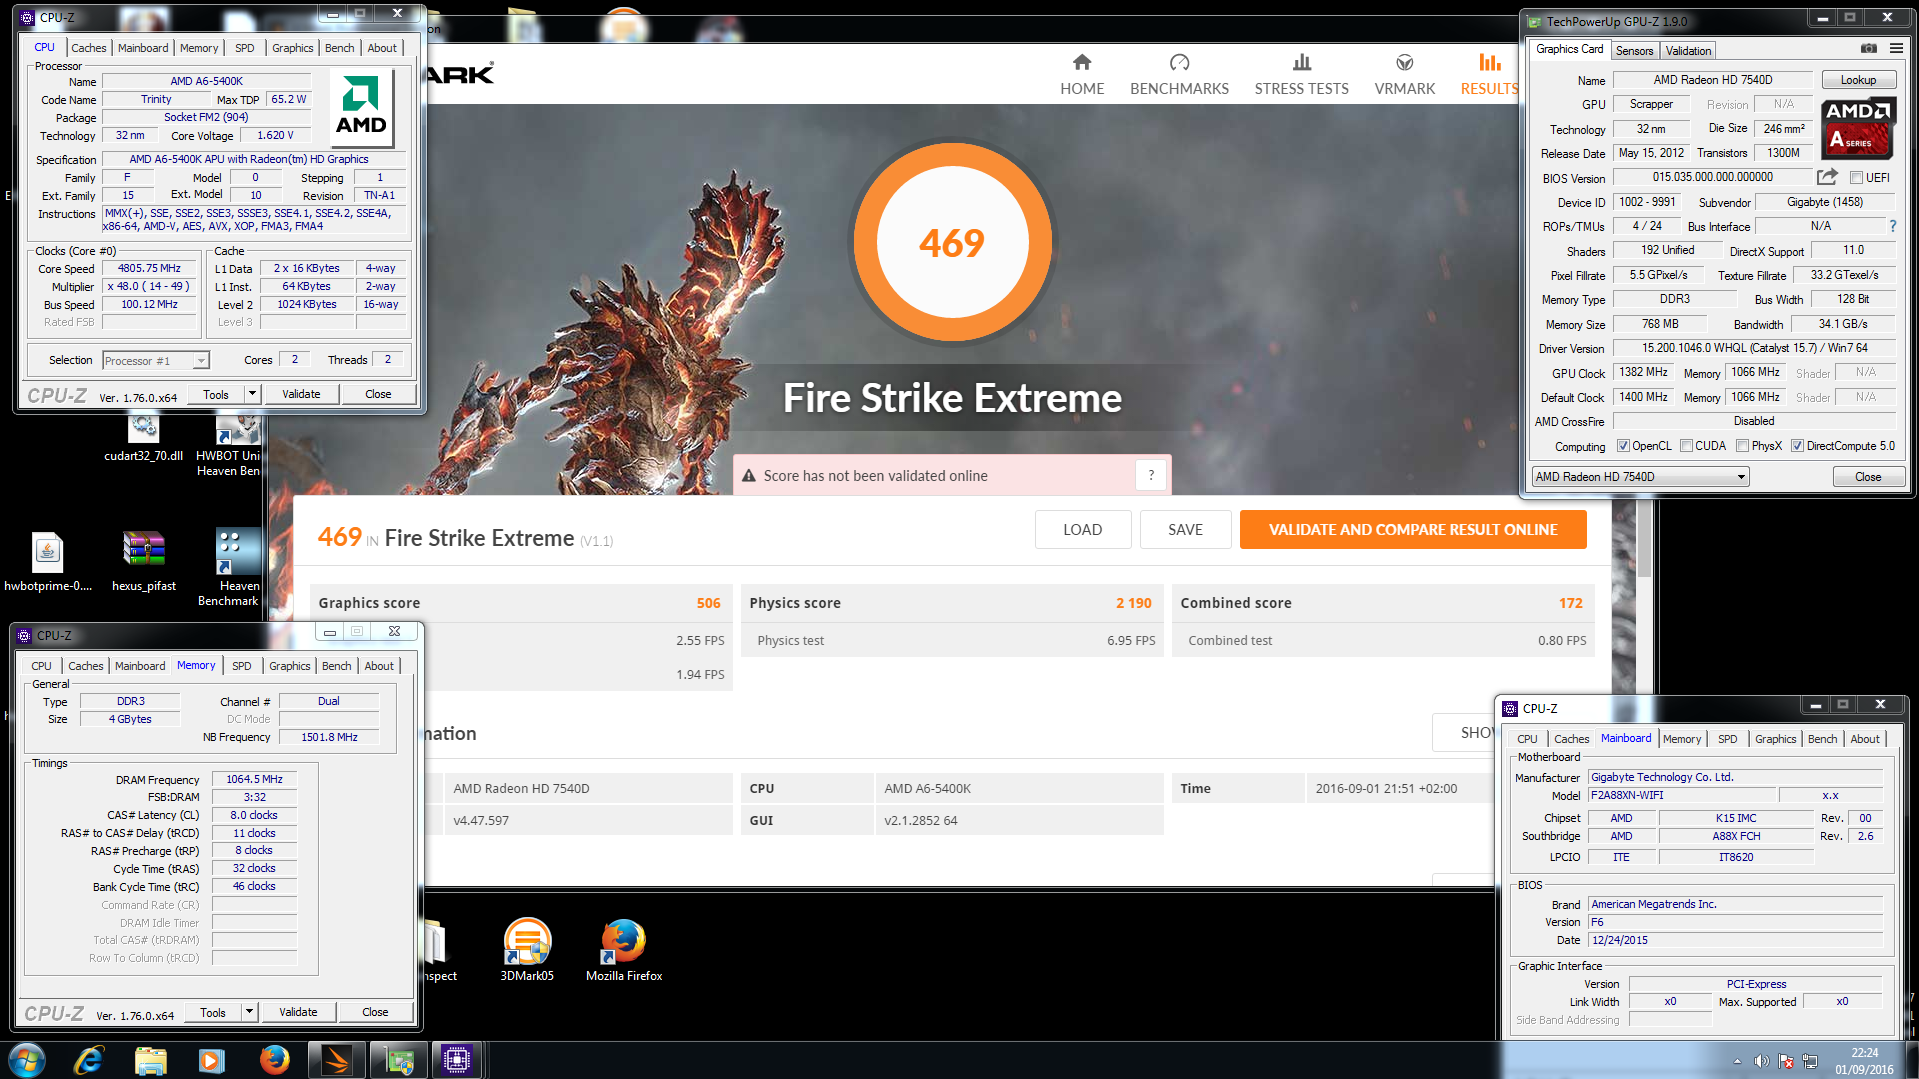Open the 3DMark05 desktop shortcut

[x=527, y=950]
